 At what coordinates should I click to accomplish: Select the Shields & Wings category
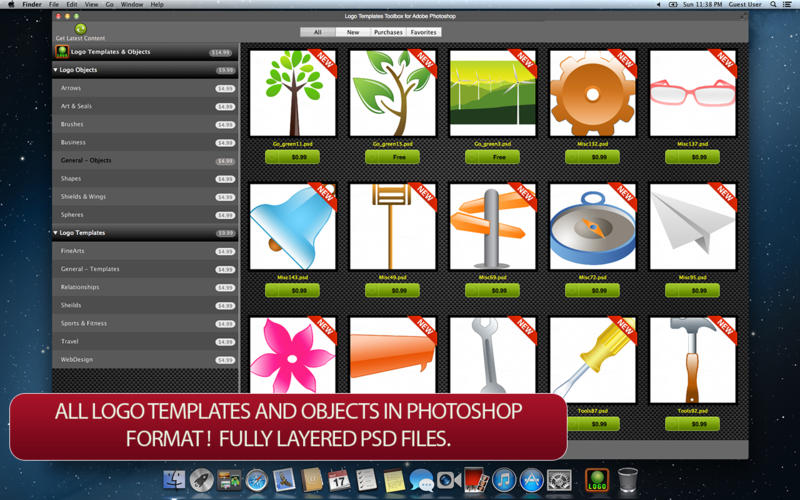tap(145, 196)
